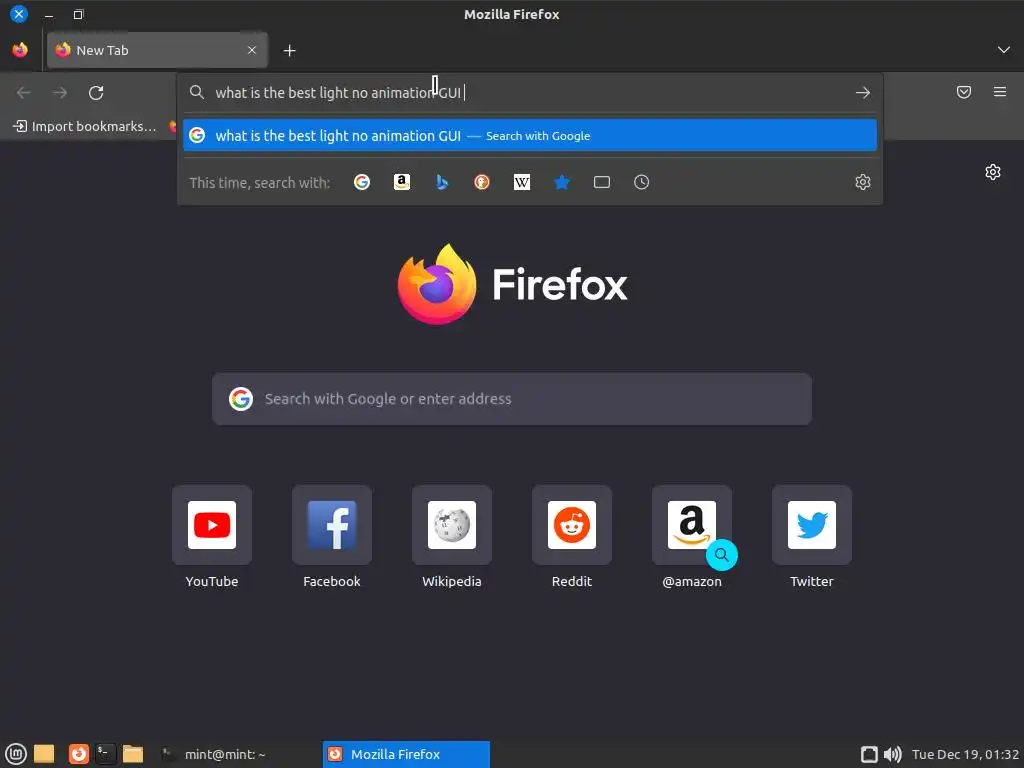Click the address bar text field
Screen dimensions: 1024x768
[x=529, y=93]
